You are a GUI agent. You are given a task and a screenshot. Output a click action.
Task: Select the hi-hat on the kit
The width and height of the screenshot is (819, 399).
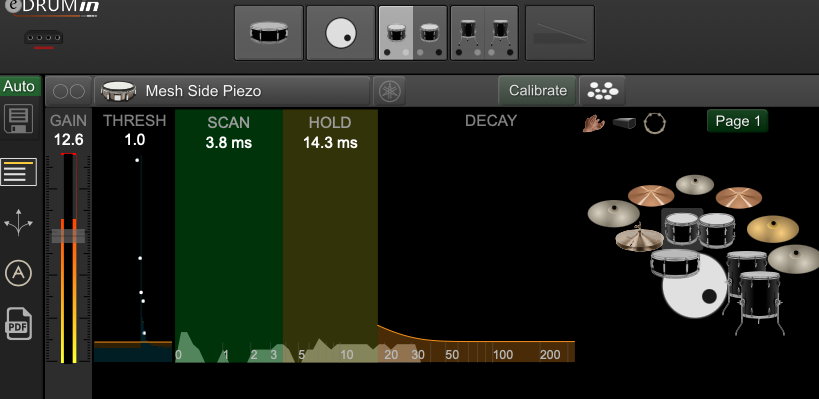click(x=639, y=239)
